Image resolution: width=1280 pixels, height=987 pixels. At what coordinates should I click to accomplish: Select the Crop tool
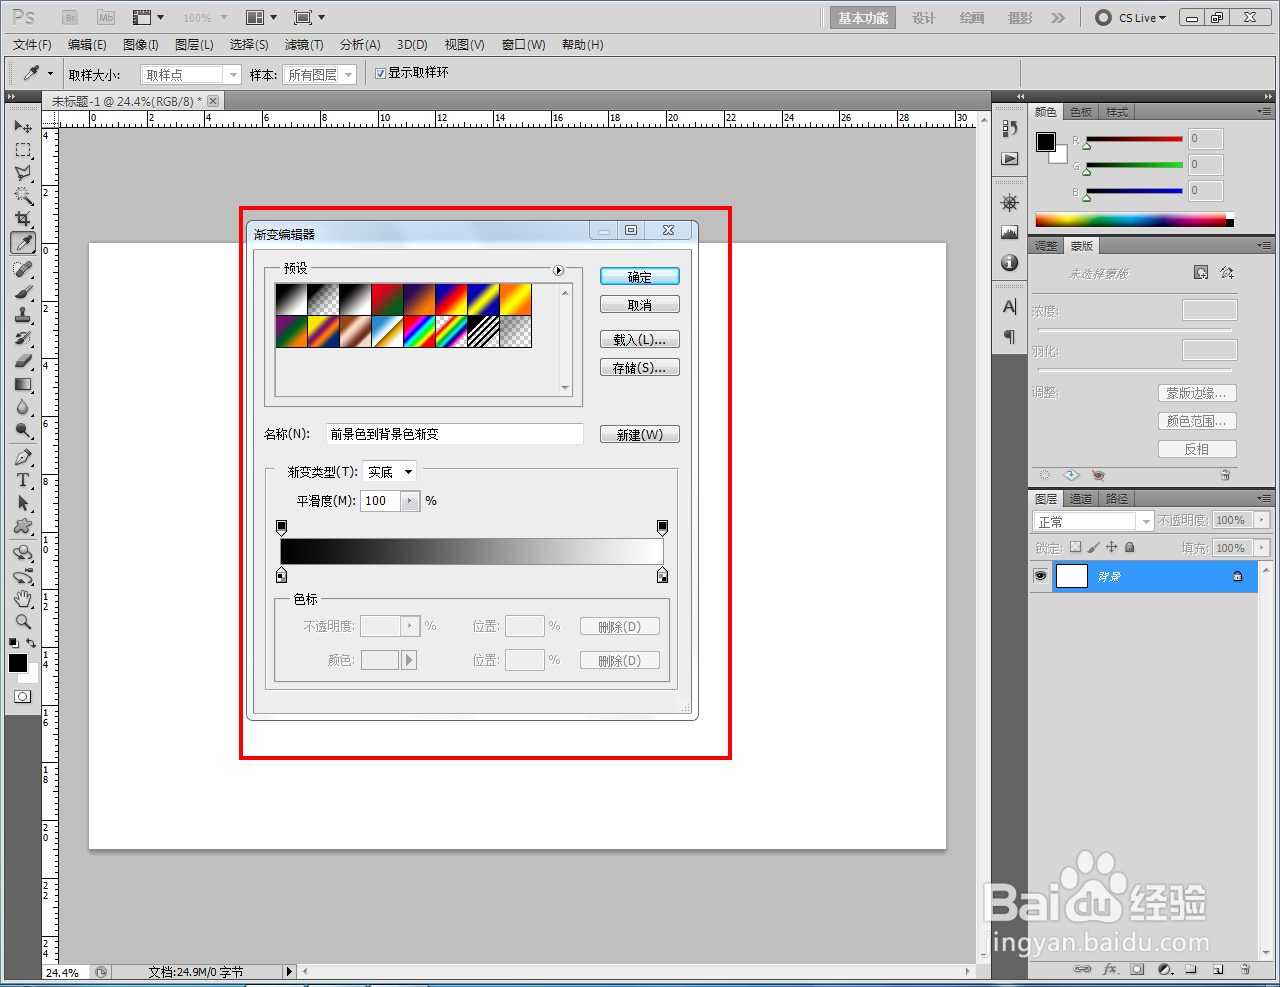pos(23,219)
